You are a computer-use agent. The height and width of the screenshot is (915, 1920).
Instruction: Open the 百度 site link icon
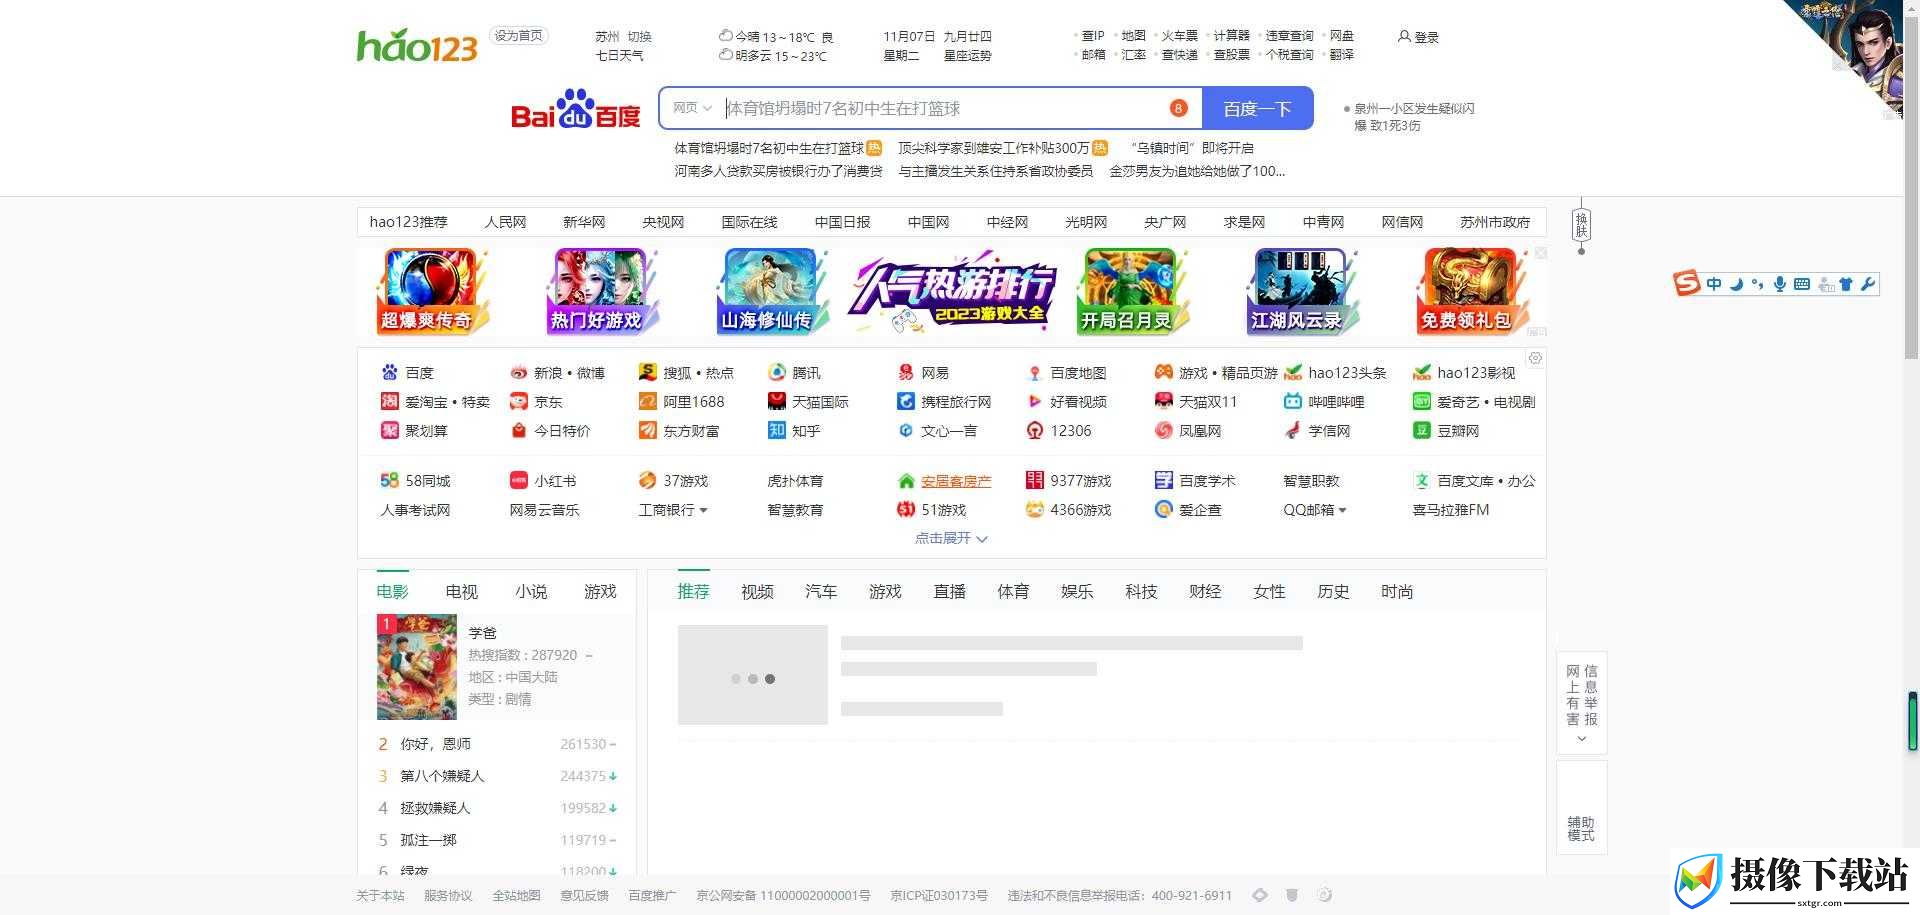[x=389, y=372]
